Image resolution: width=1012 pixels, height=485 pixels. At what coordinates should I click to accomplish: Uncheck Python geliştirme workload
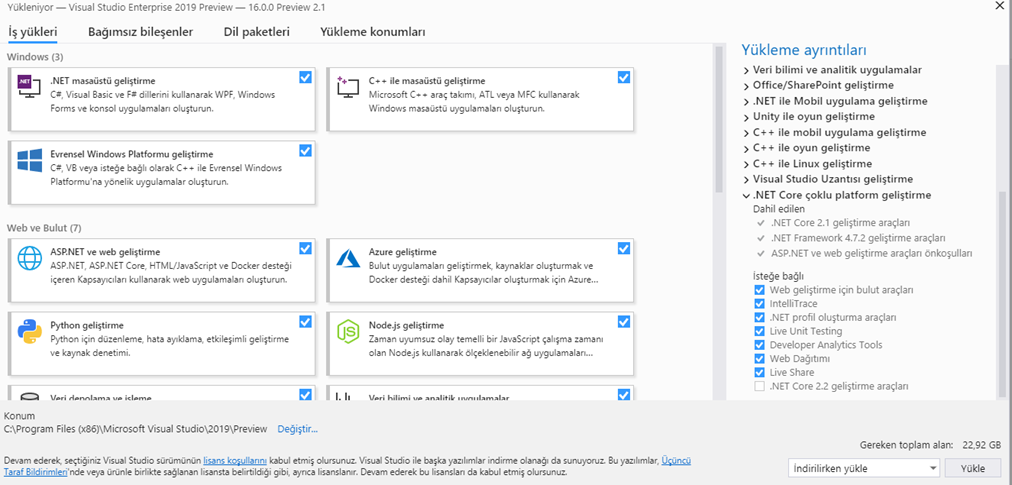coord(305,322)
